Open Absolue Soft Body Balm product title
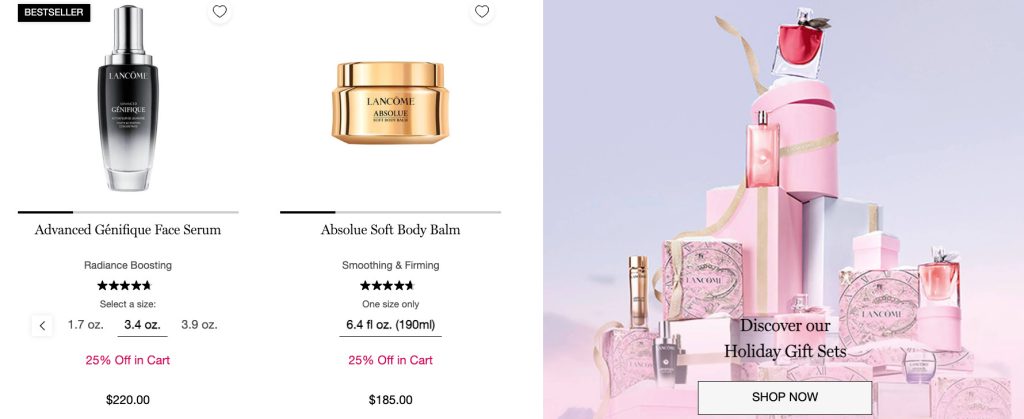 pyautogui.click(x=391, y=230)
